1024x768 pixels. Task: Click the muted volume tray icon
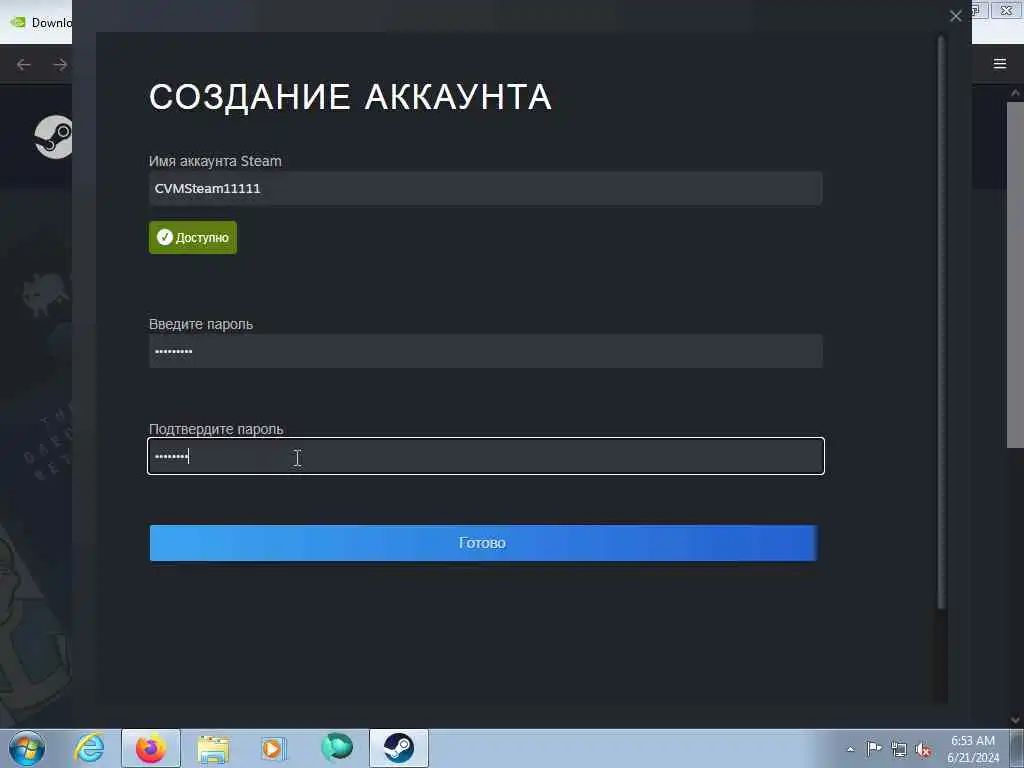[x=923, y=750]
